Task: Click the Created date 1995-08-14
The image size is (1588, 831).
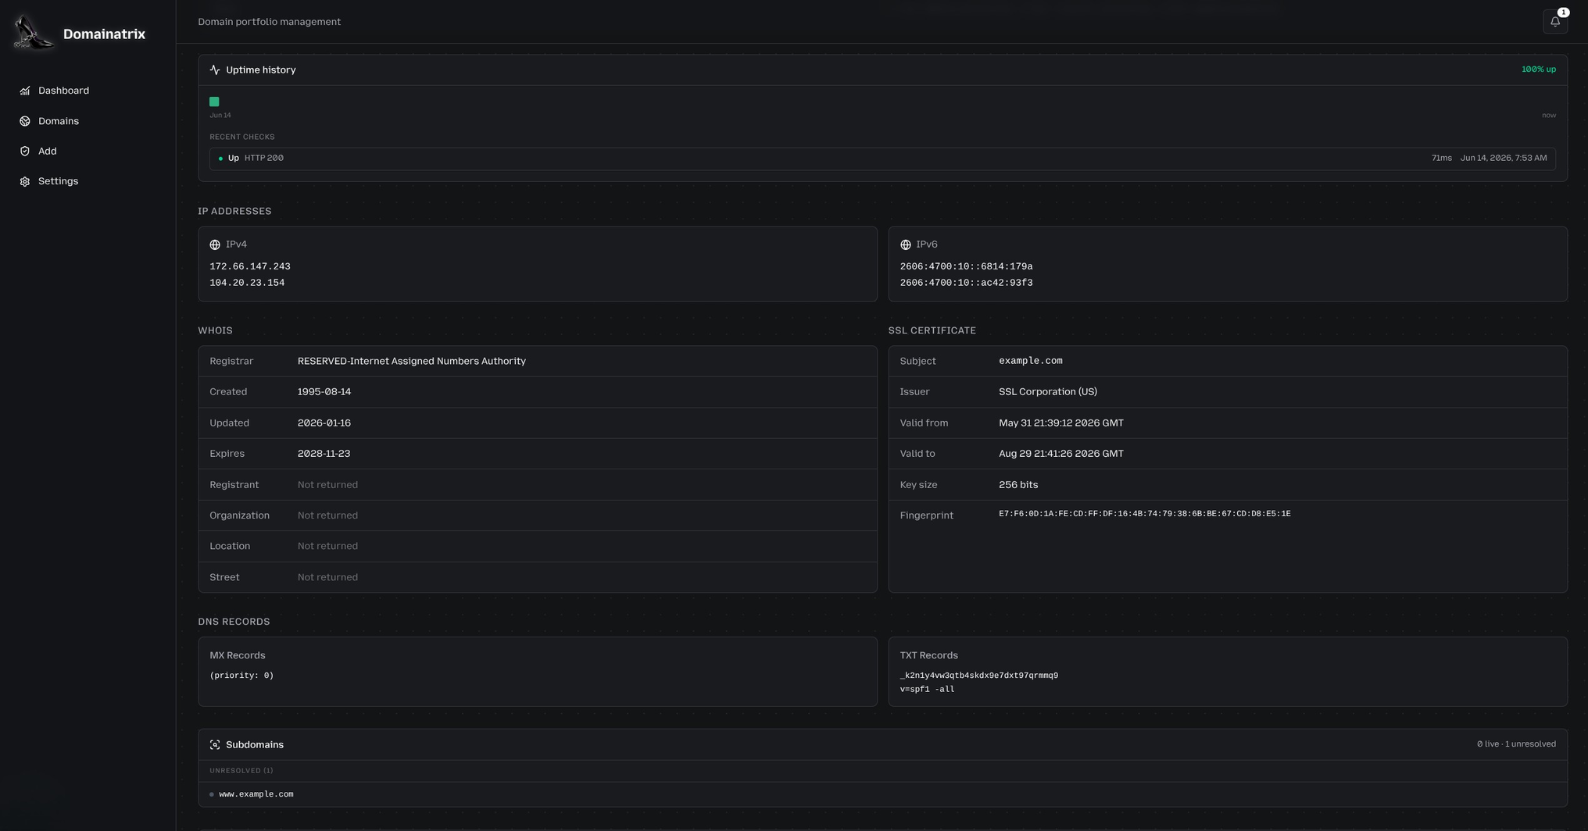Action: (324, 392)
